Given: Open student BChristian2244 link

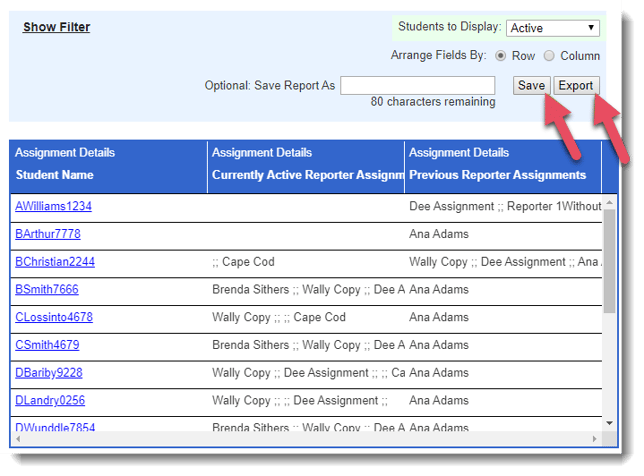Looking at the screenshot, I should tap(54, 262).
